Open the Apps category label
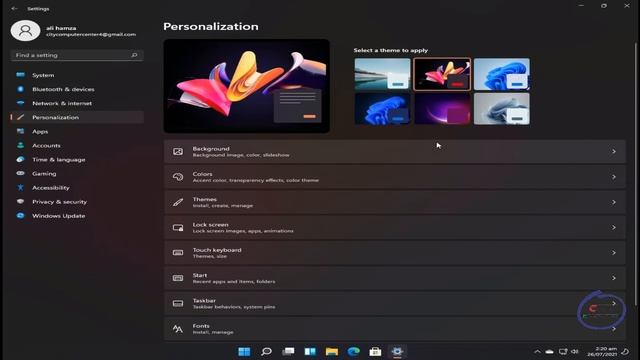Image resolution: width=640 pixels, height=360 pixels. [x=40, y=131]
